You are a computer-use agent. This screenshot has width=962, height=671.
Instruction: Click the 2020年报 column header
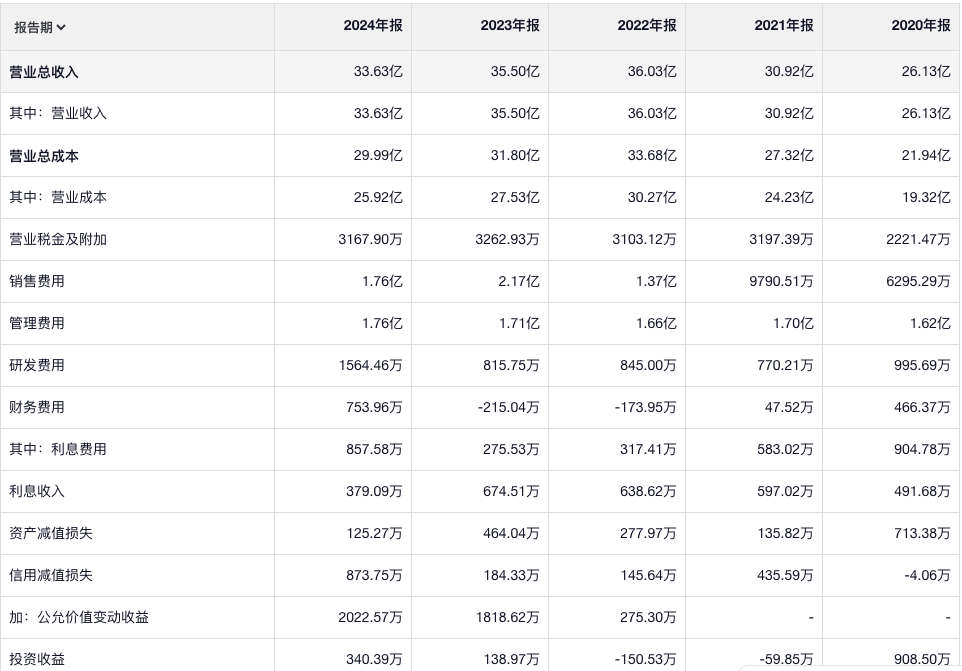click(920, 26)
